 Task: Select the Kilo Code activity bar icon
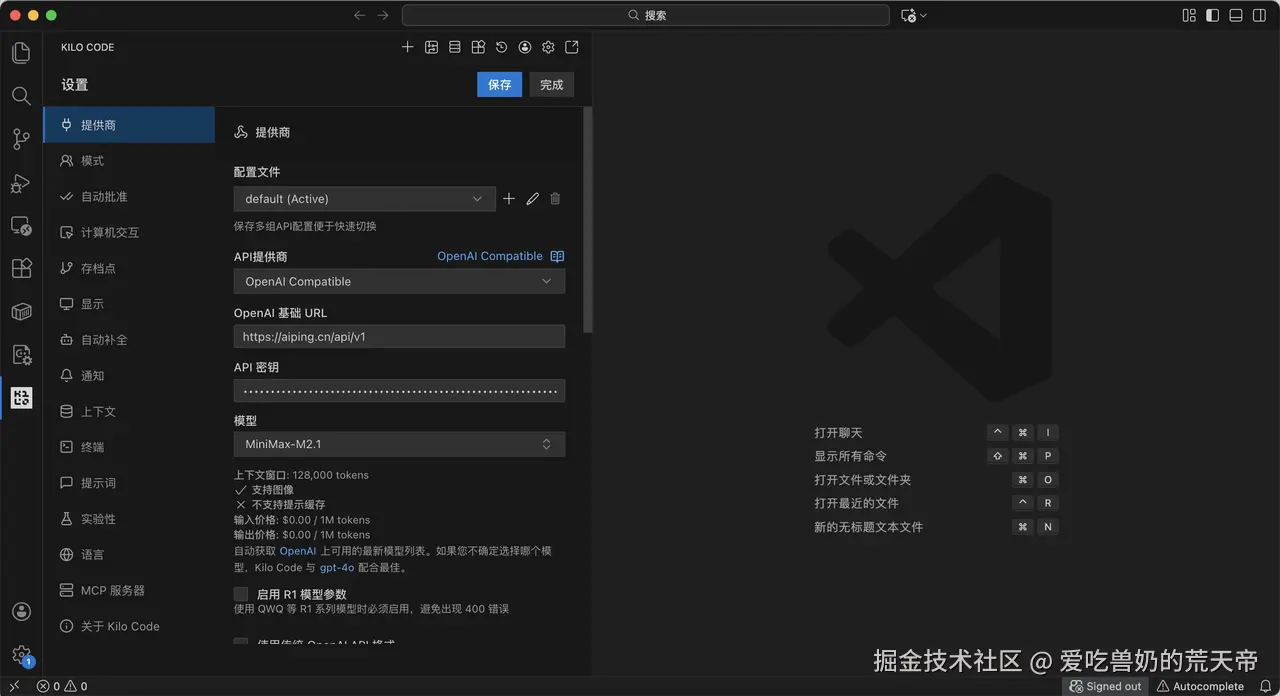(21, 398)
